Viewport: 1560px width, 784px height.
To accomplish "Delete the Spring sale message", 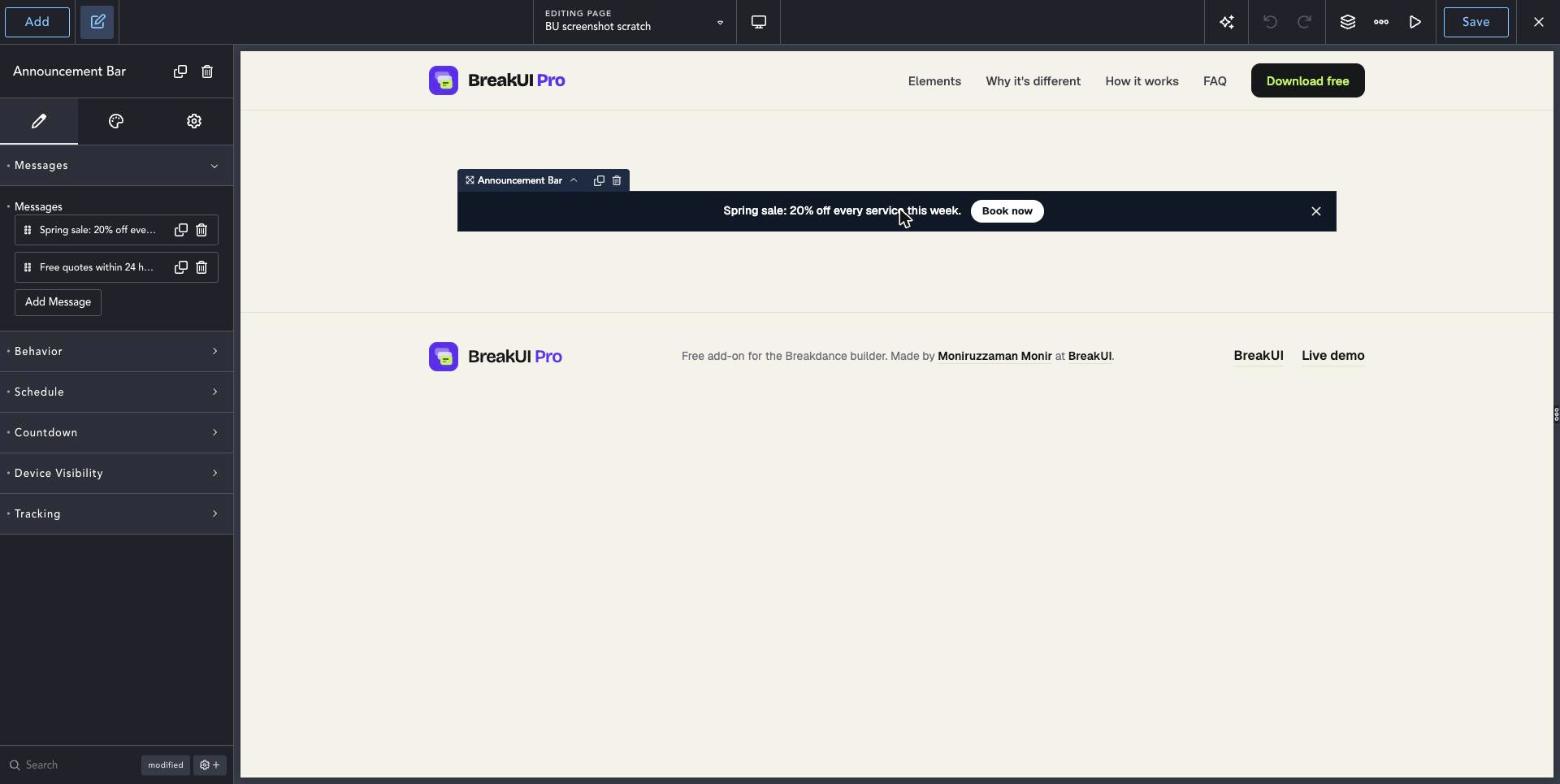I will [x=201, y=230].
